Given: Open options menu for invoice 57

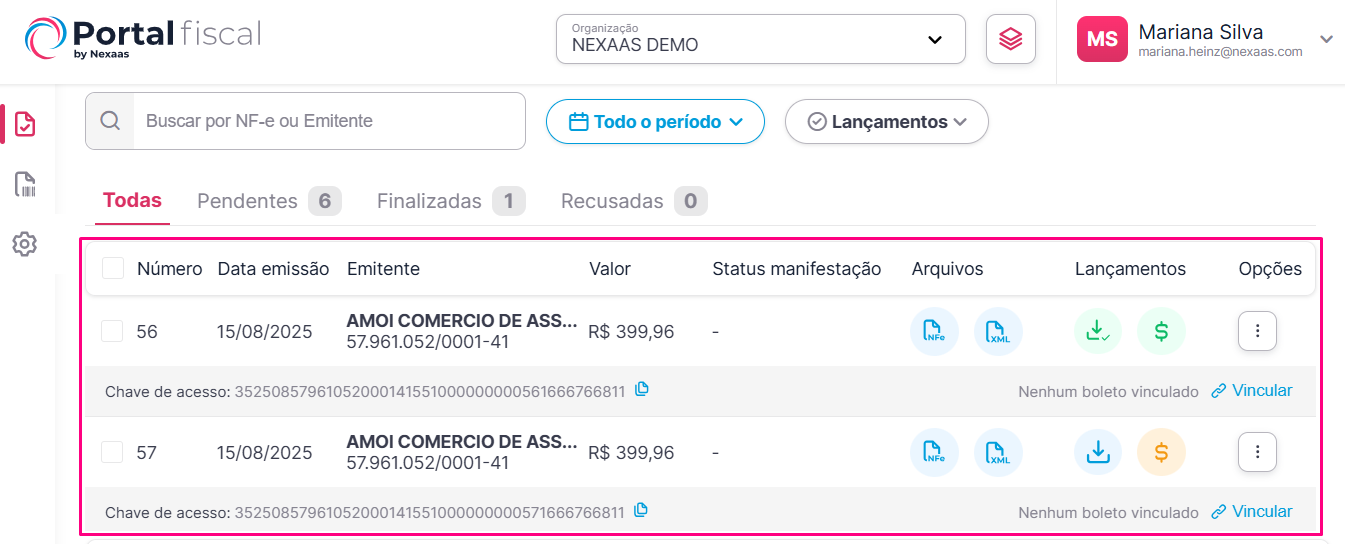Looking at the screenshot, I should 1258,452.
